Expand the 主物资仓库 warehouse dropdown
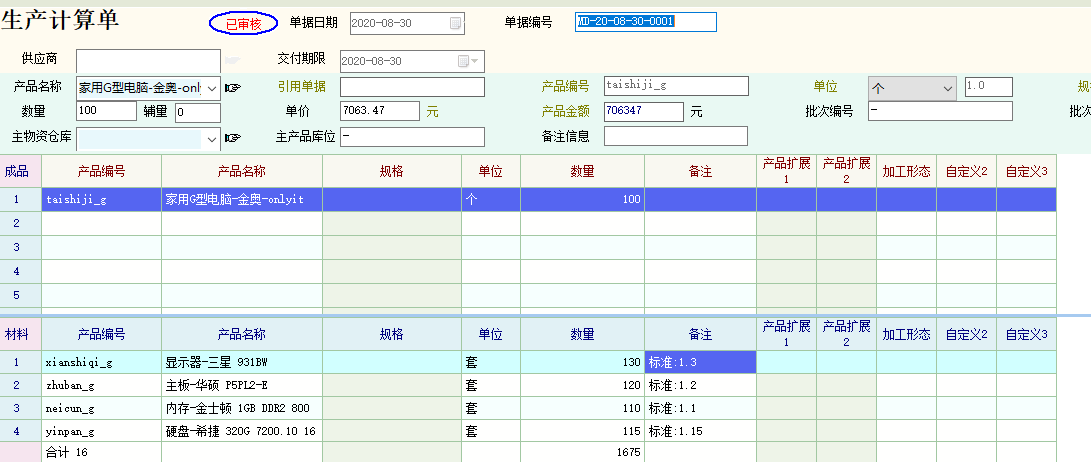 coord(212,138)
